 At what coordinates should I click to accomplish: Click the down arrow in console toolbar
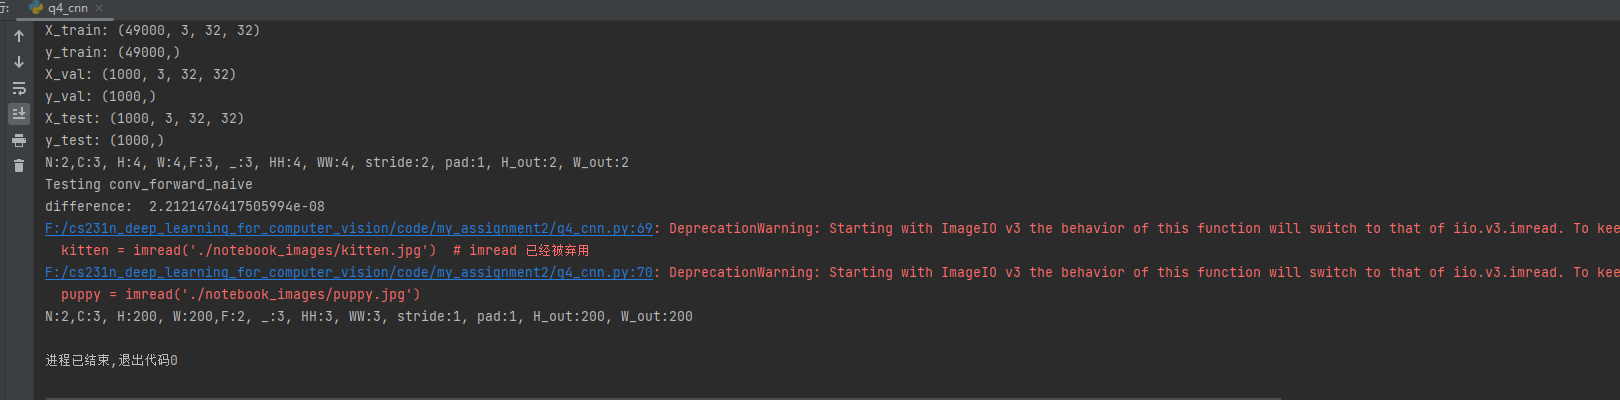click(x=19, y=62)
